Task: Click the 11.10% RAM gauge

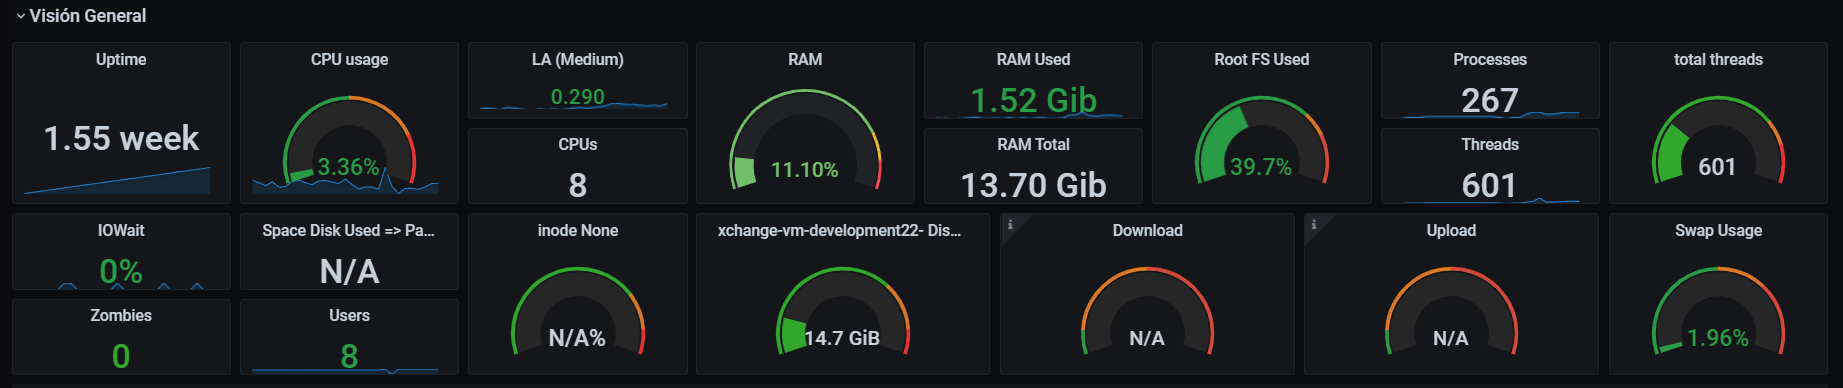Action: pos(805,140)
